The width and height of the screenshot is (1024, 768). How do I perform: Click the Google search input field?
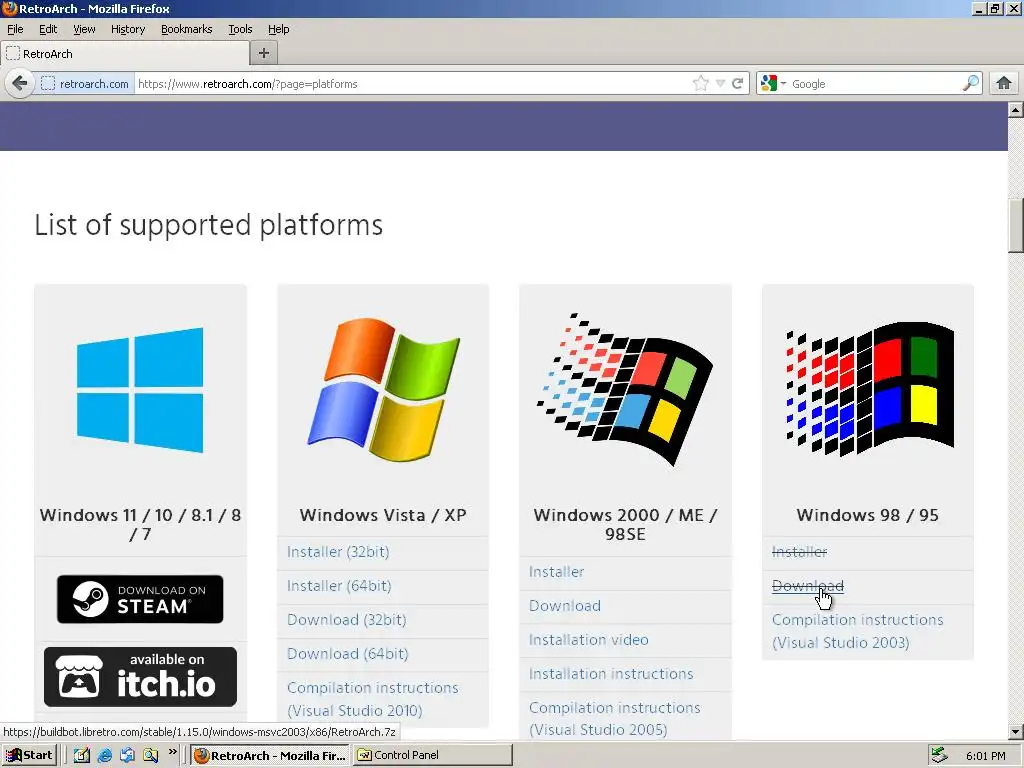(x=875, y=84)
